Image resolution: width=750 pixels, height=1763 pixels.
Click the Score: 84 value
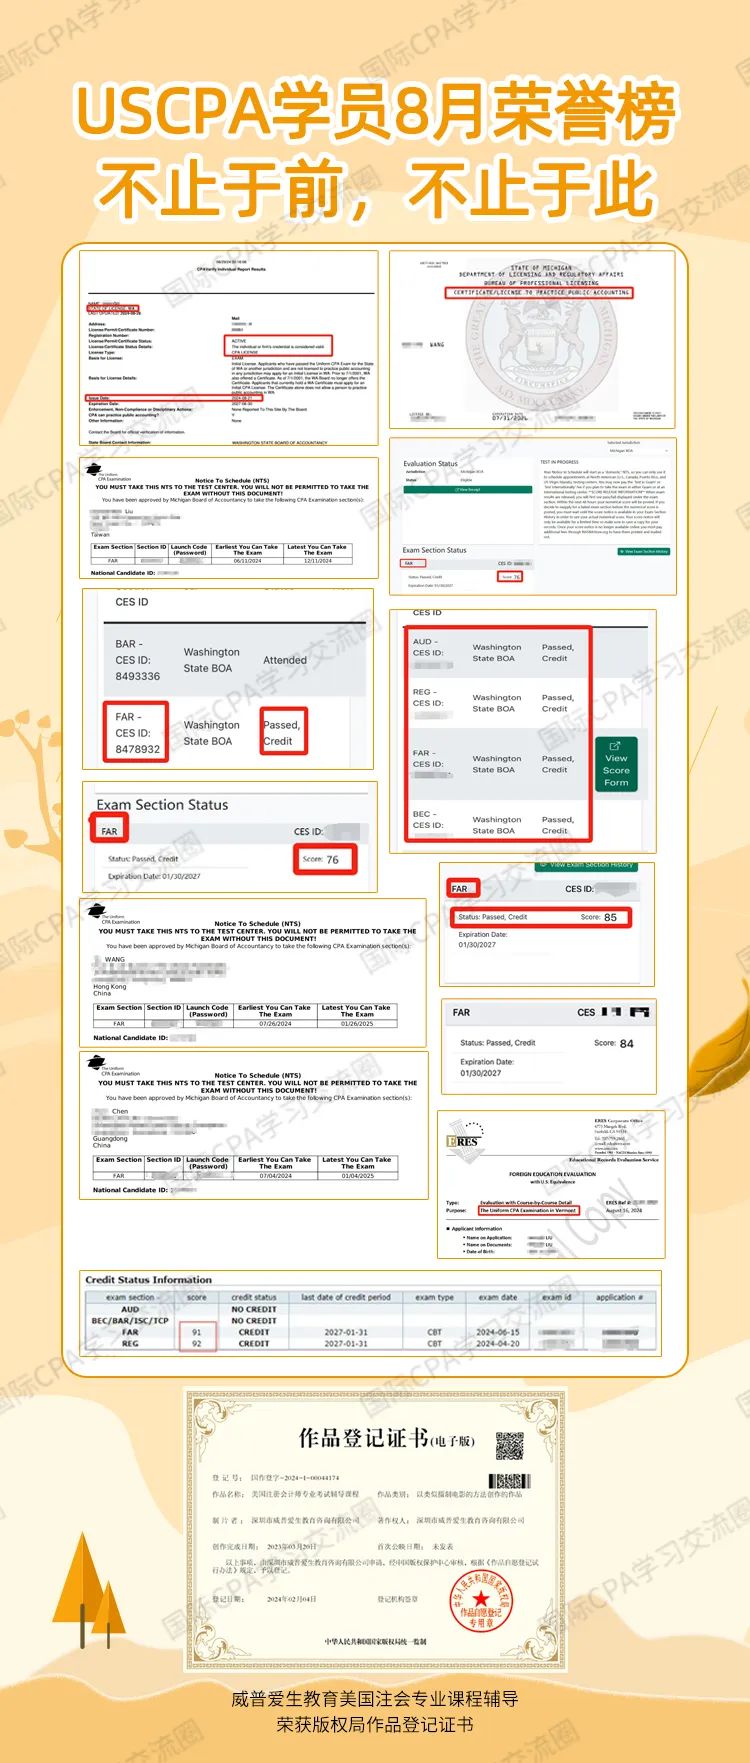tap(614, 1043)
